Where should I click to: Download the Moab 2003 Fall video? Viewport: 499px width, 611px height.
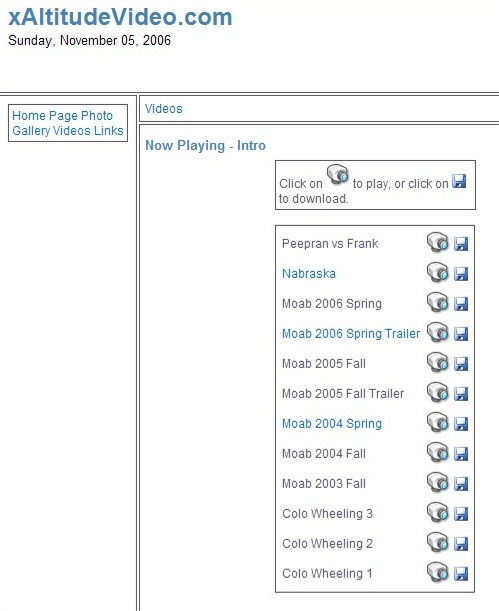click(461, 484)
